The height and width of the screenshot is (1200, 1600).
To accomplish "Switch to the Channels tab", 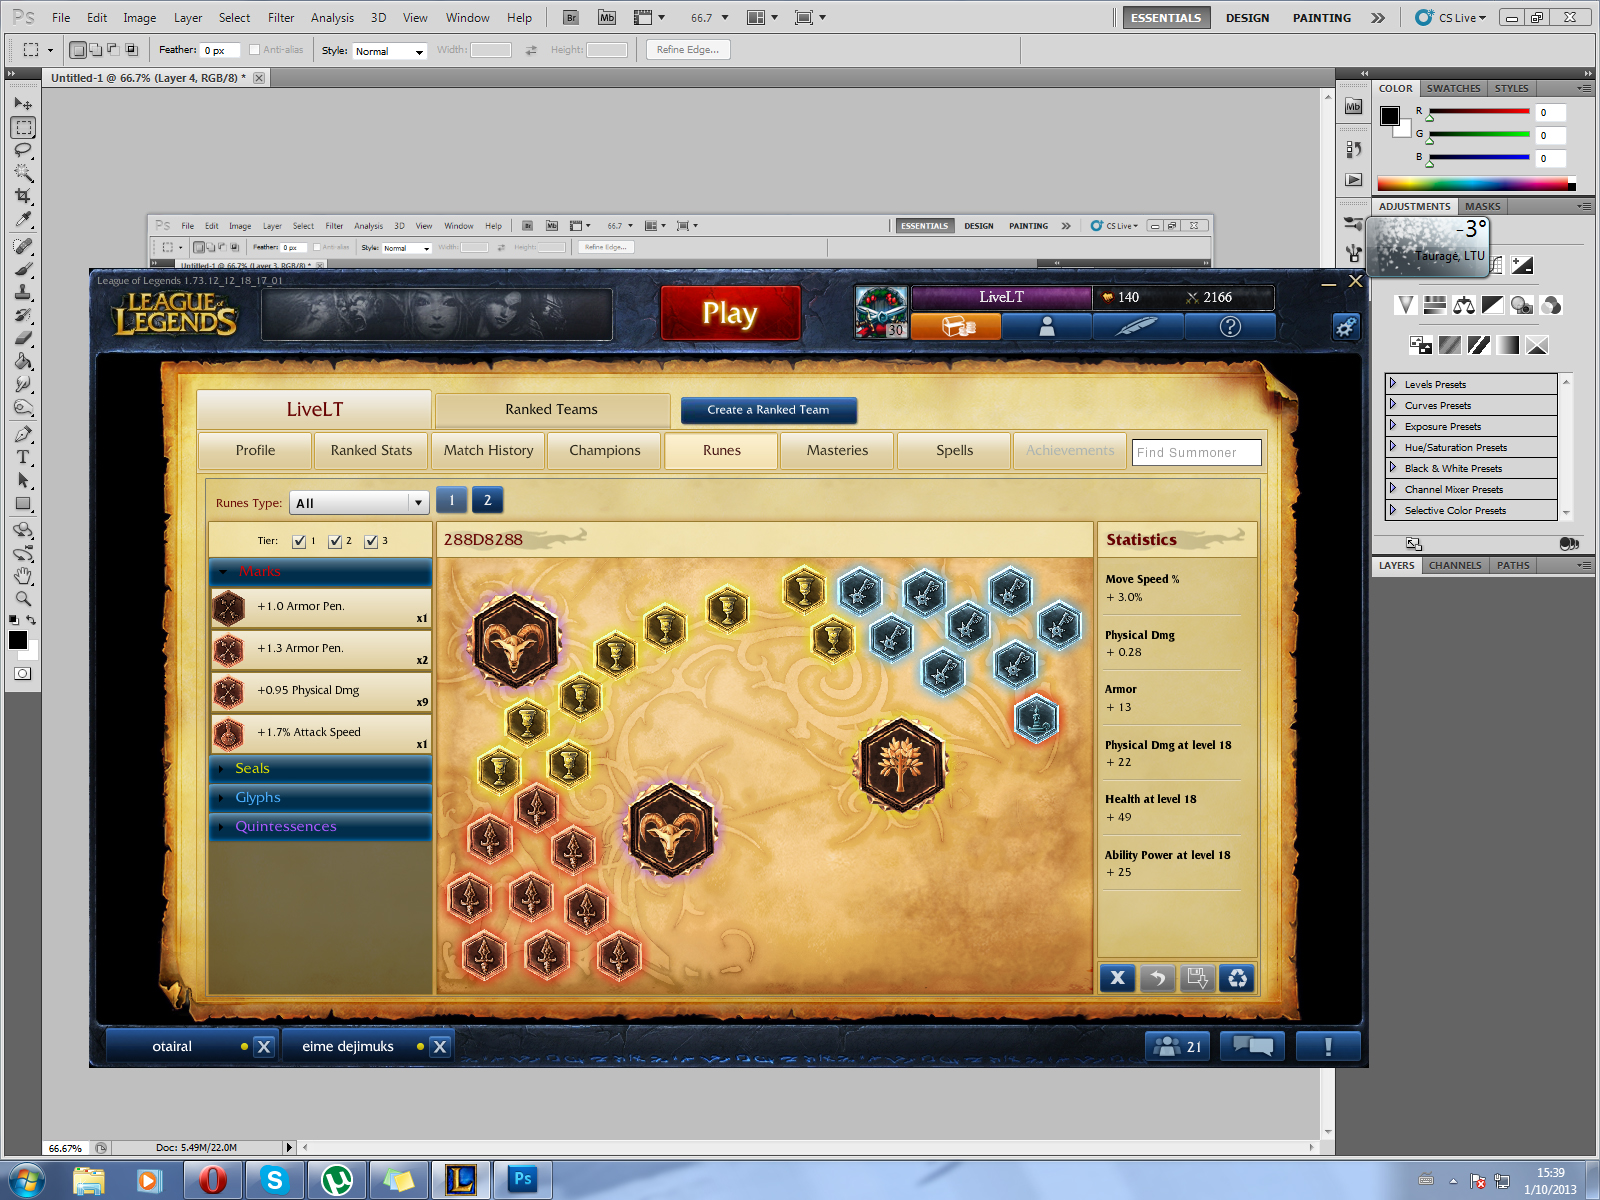I will click(x=1455, y=565).
